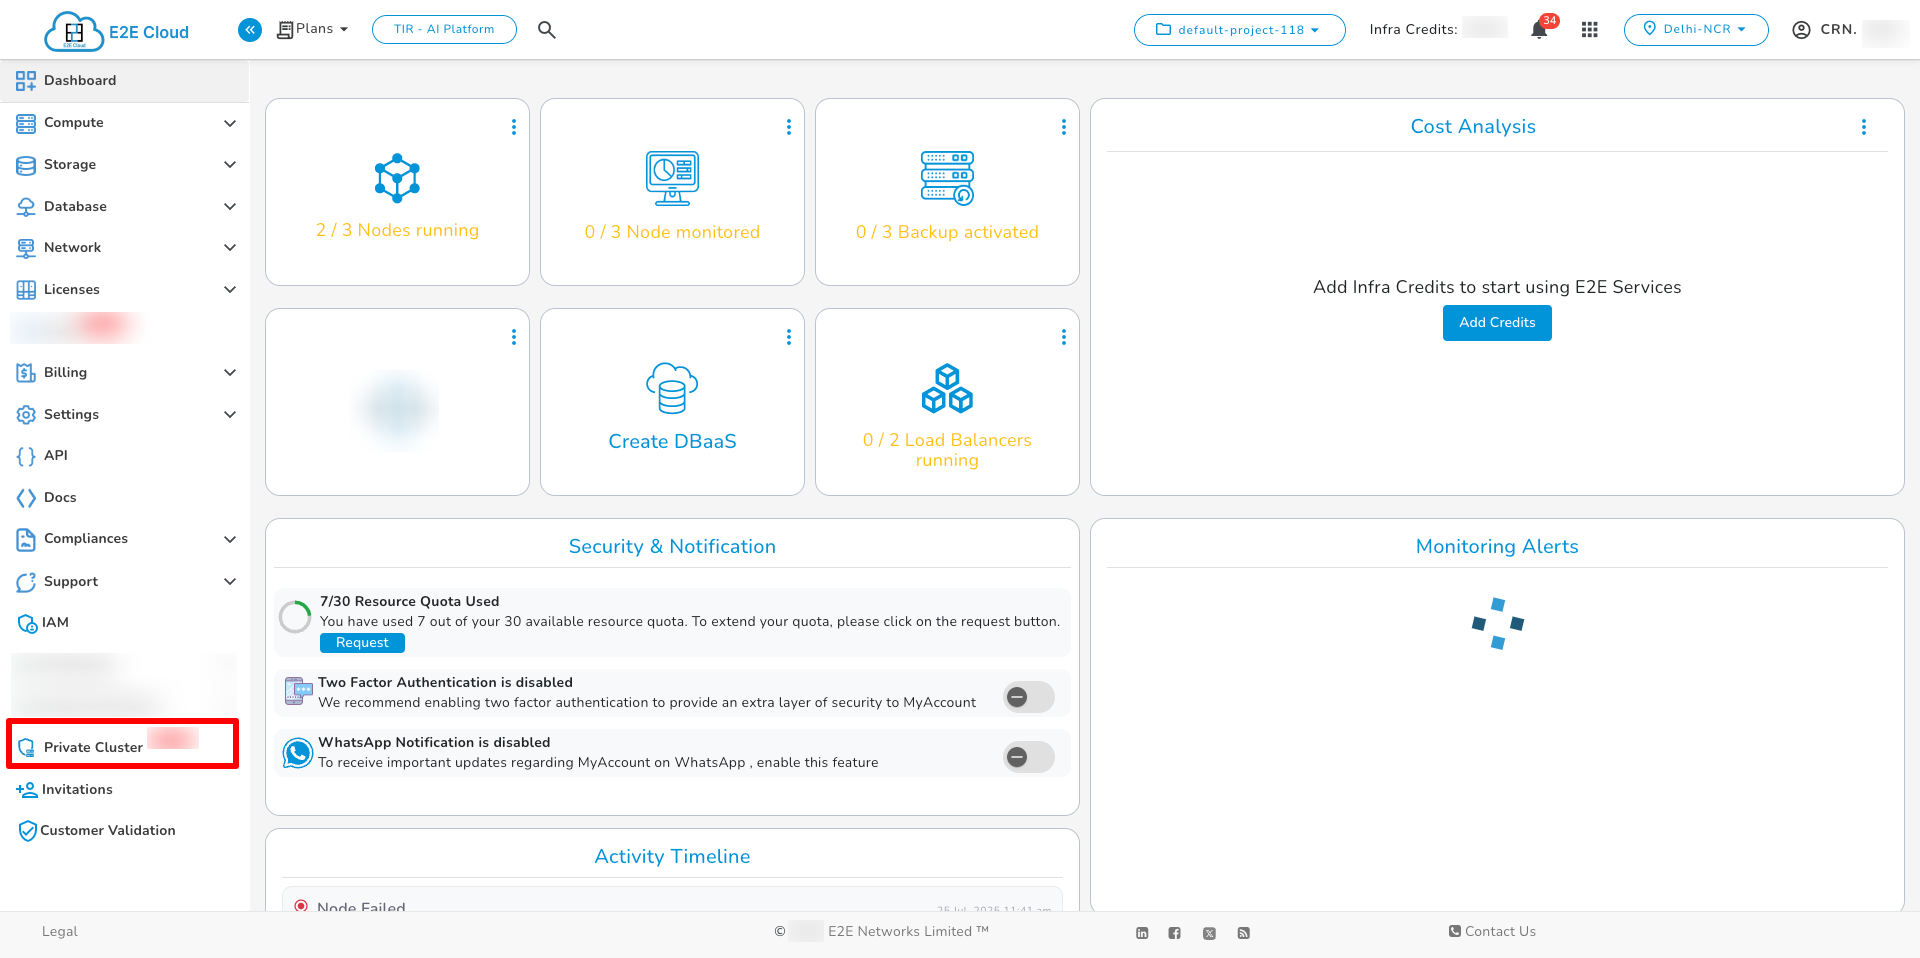This screenshot has height=958, width=1920.
Task: Click the resource quota progress circle
Action: pos(295,617)
